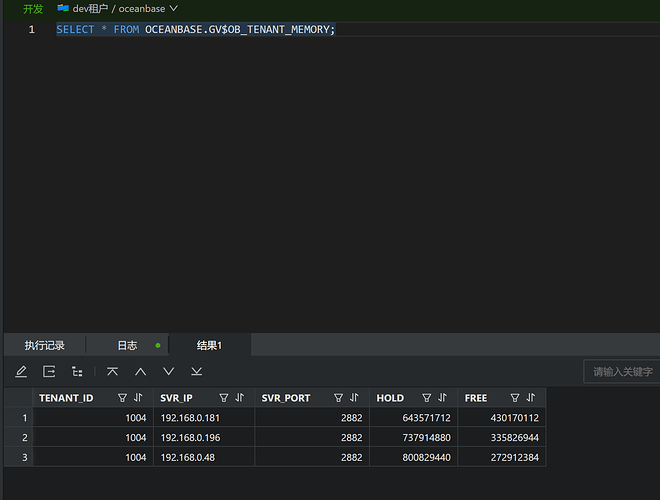Click the edit pencil icon in results toolbar

[x=21, y=372]
